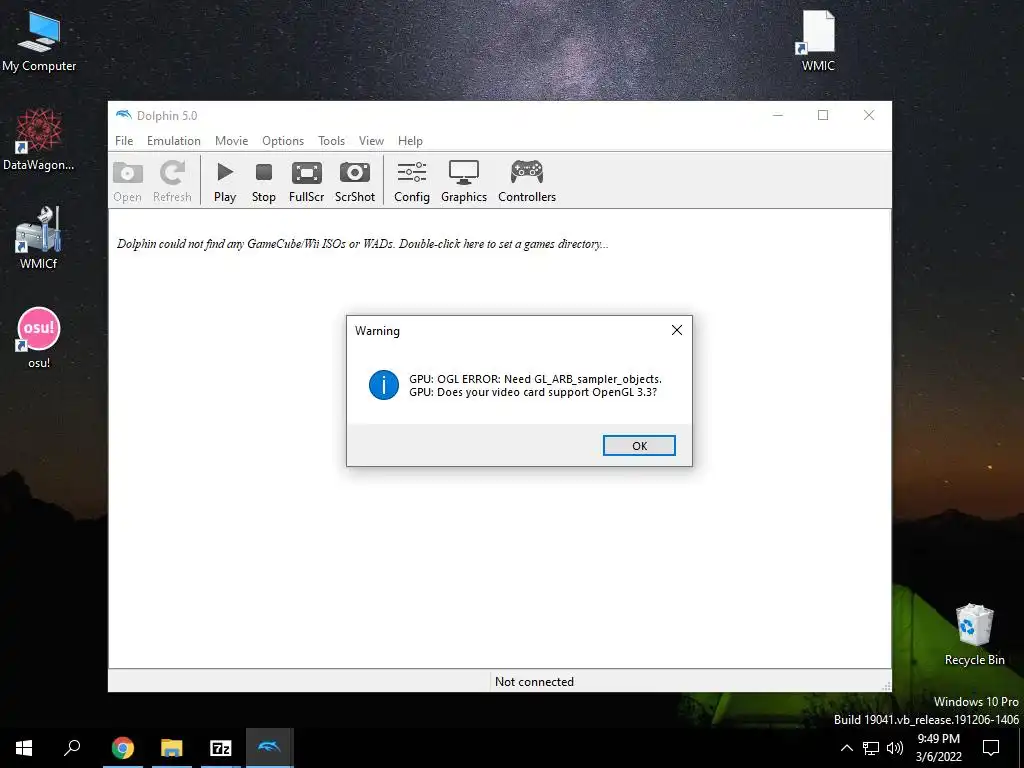Click the Open toolbar icon in Dolphin
Screen dimensions: 1024x768
(x=127, y=182)
